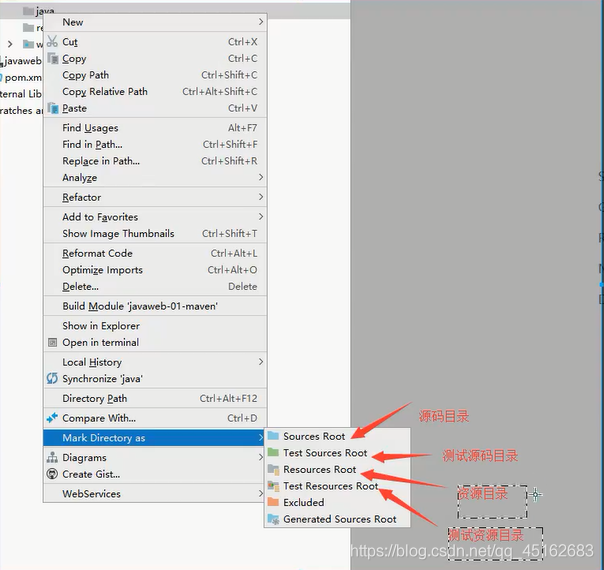Choose Copy Path from the context menu
Image resolution: width=604 pixels, height=570 pixels.
coord(155,75)
